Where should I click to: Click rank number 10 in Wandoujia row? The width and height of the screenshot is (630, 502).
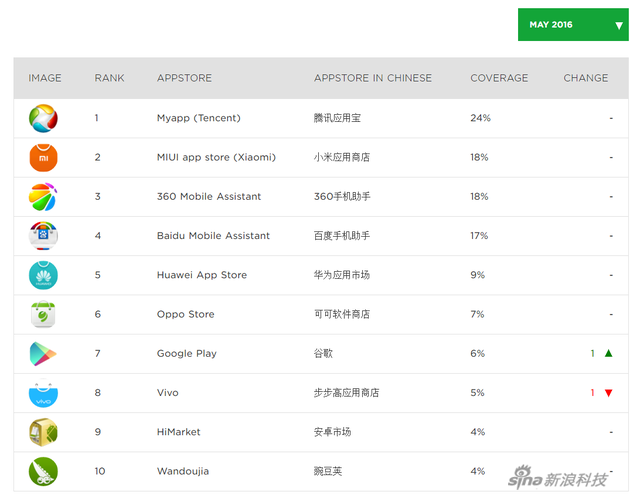pos(100,471)
